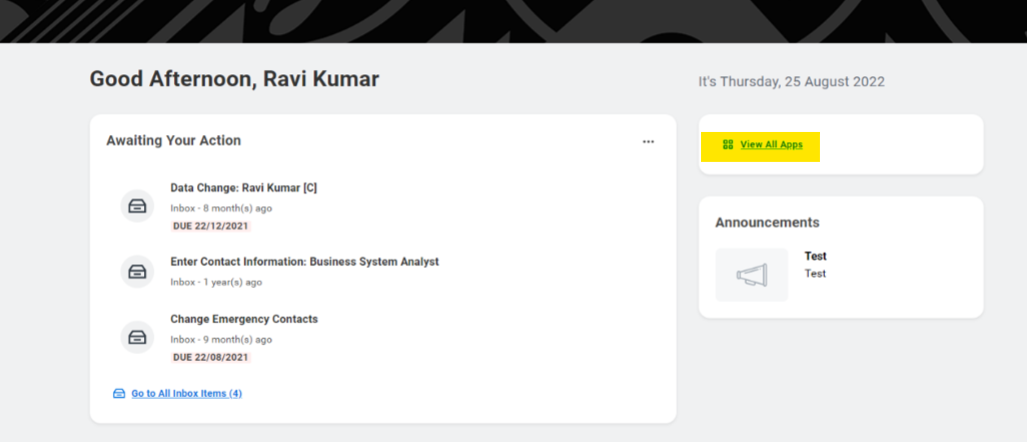1027x442 pixels.
Task: Open Enter Contact Information: Business System Analyst
Action: pyautogui.click(x=304, y=262)
